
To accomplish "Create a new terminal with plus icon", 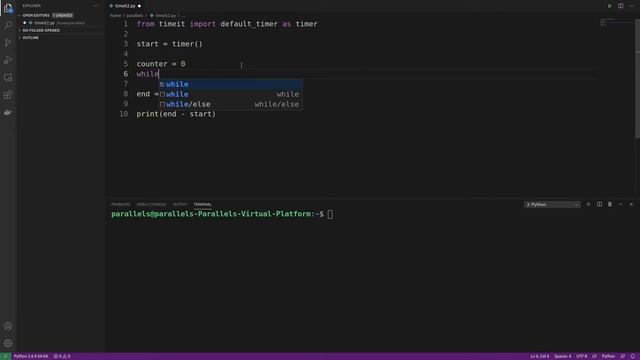I will (x=588, y=204).
